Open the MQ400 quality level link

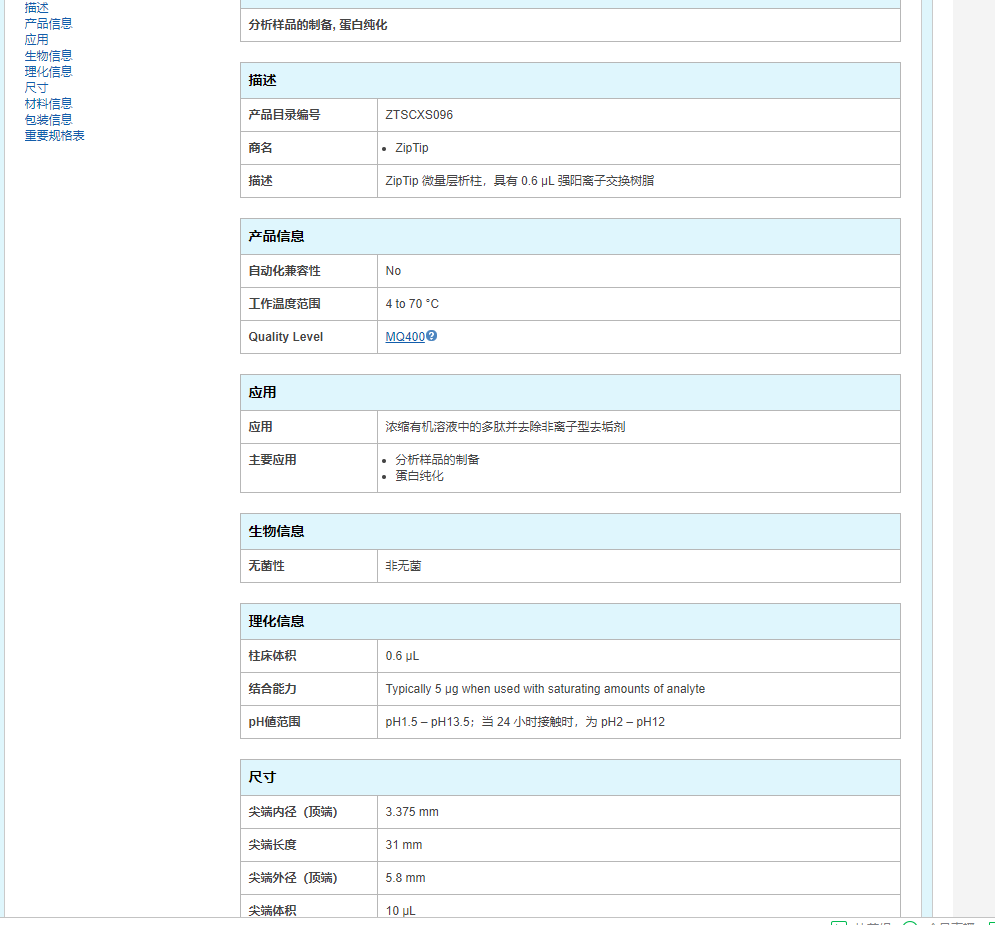403,337
